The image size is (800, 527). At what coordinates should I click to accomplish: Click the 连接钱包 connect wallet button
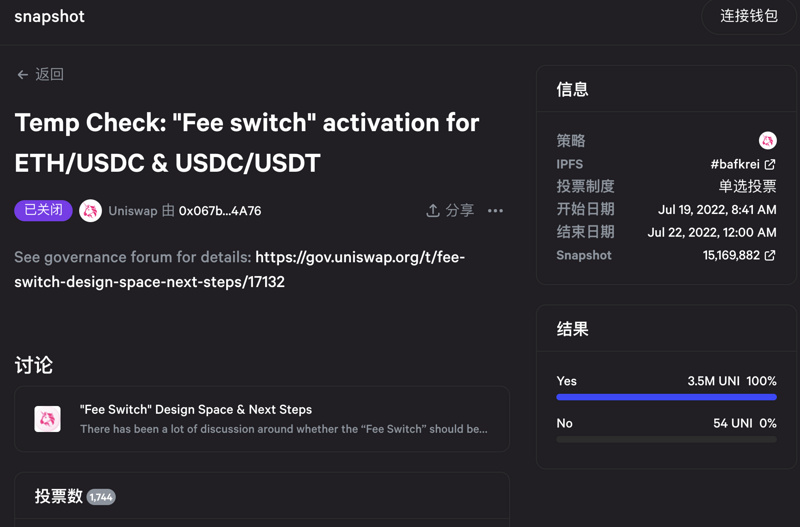point(749,17)
